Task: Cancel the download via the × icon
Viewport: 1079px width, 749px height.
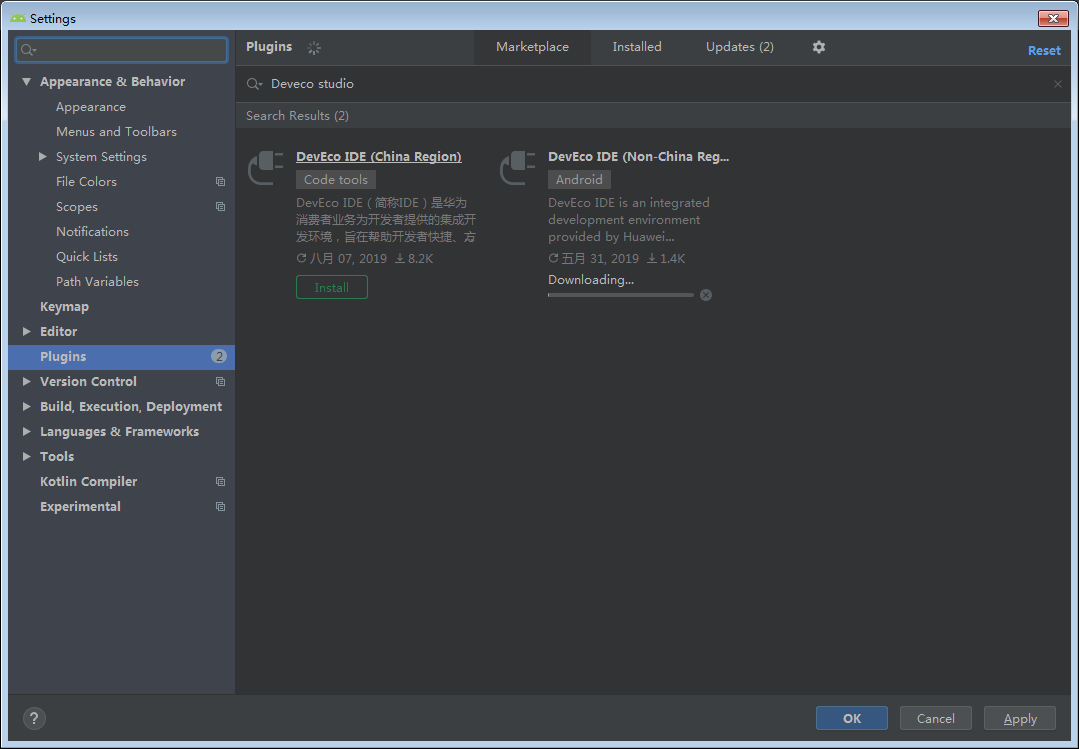Action: pyautogui.click(x=705, y=295)
